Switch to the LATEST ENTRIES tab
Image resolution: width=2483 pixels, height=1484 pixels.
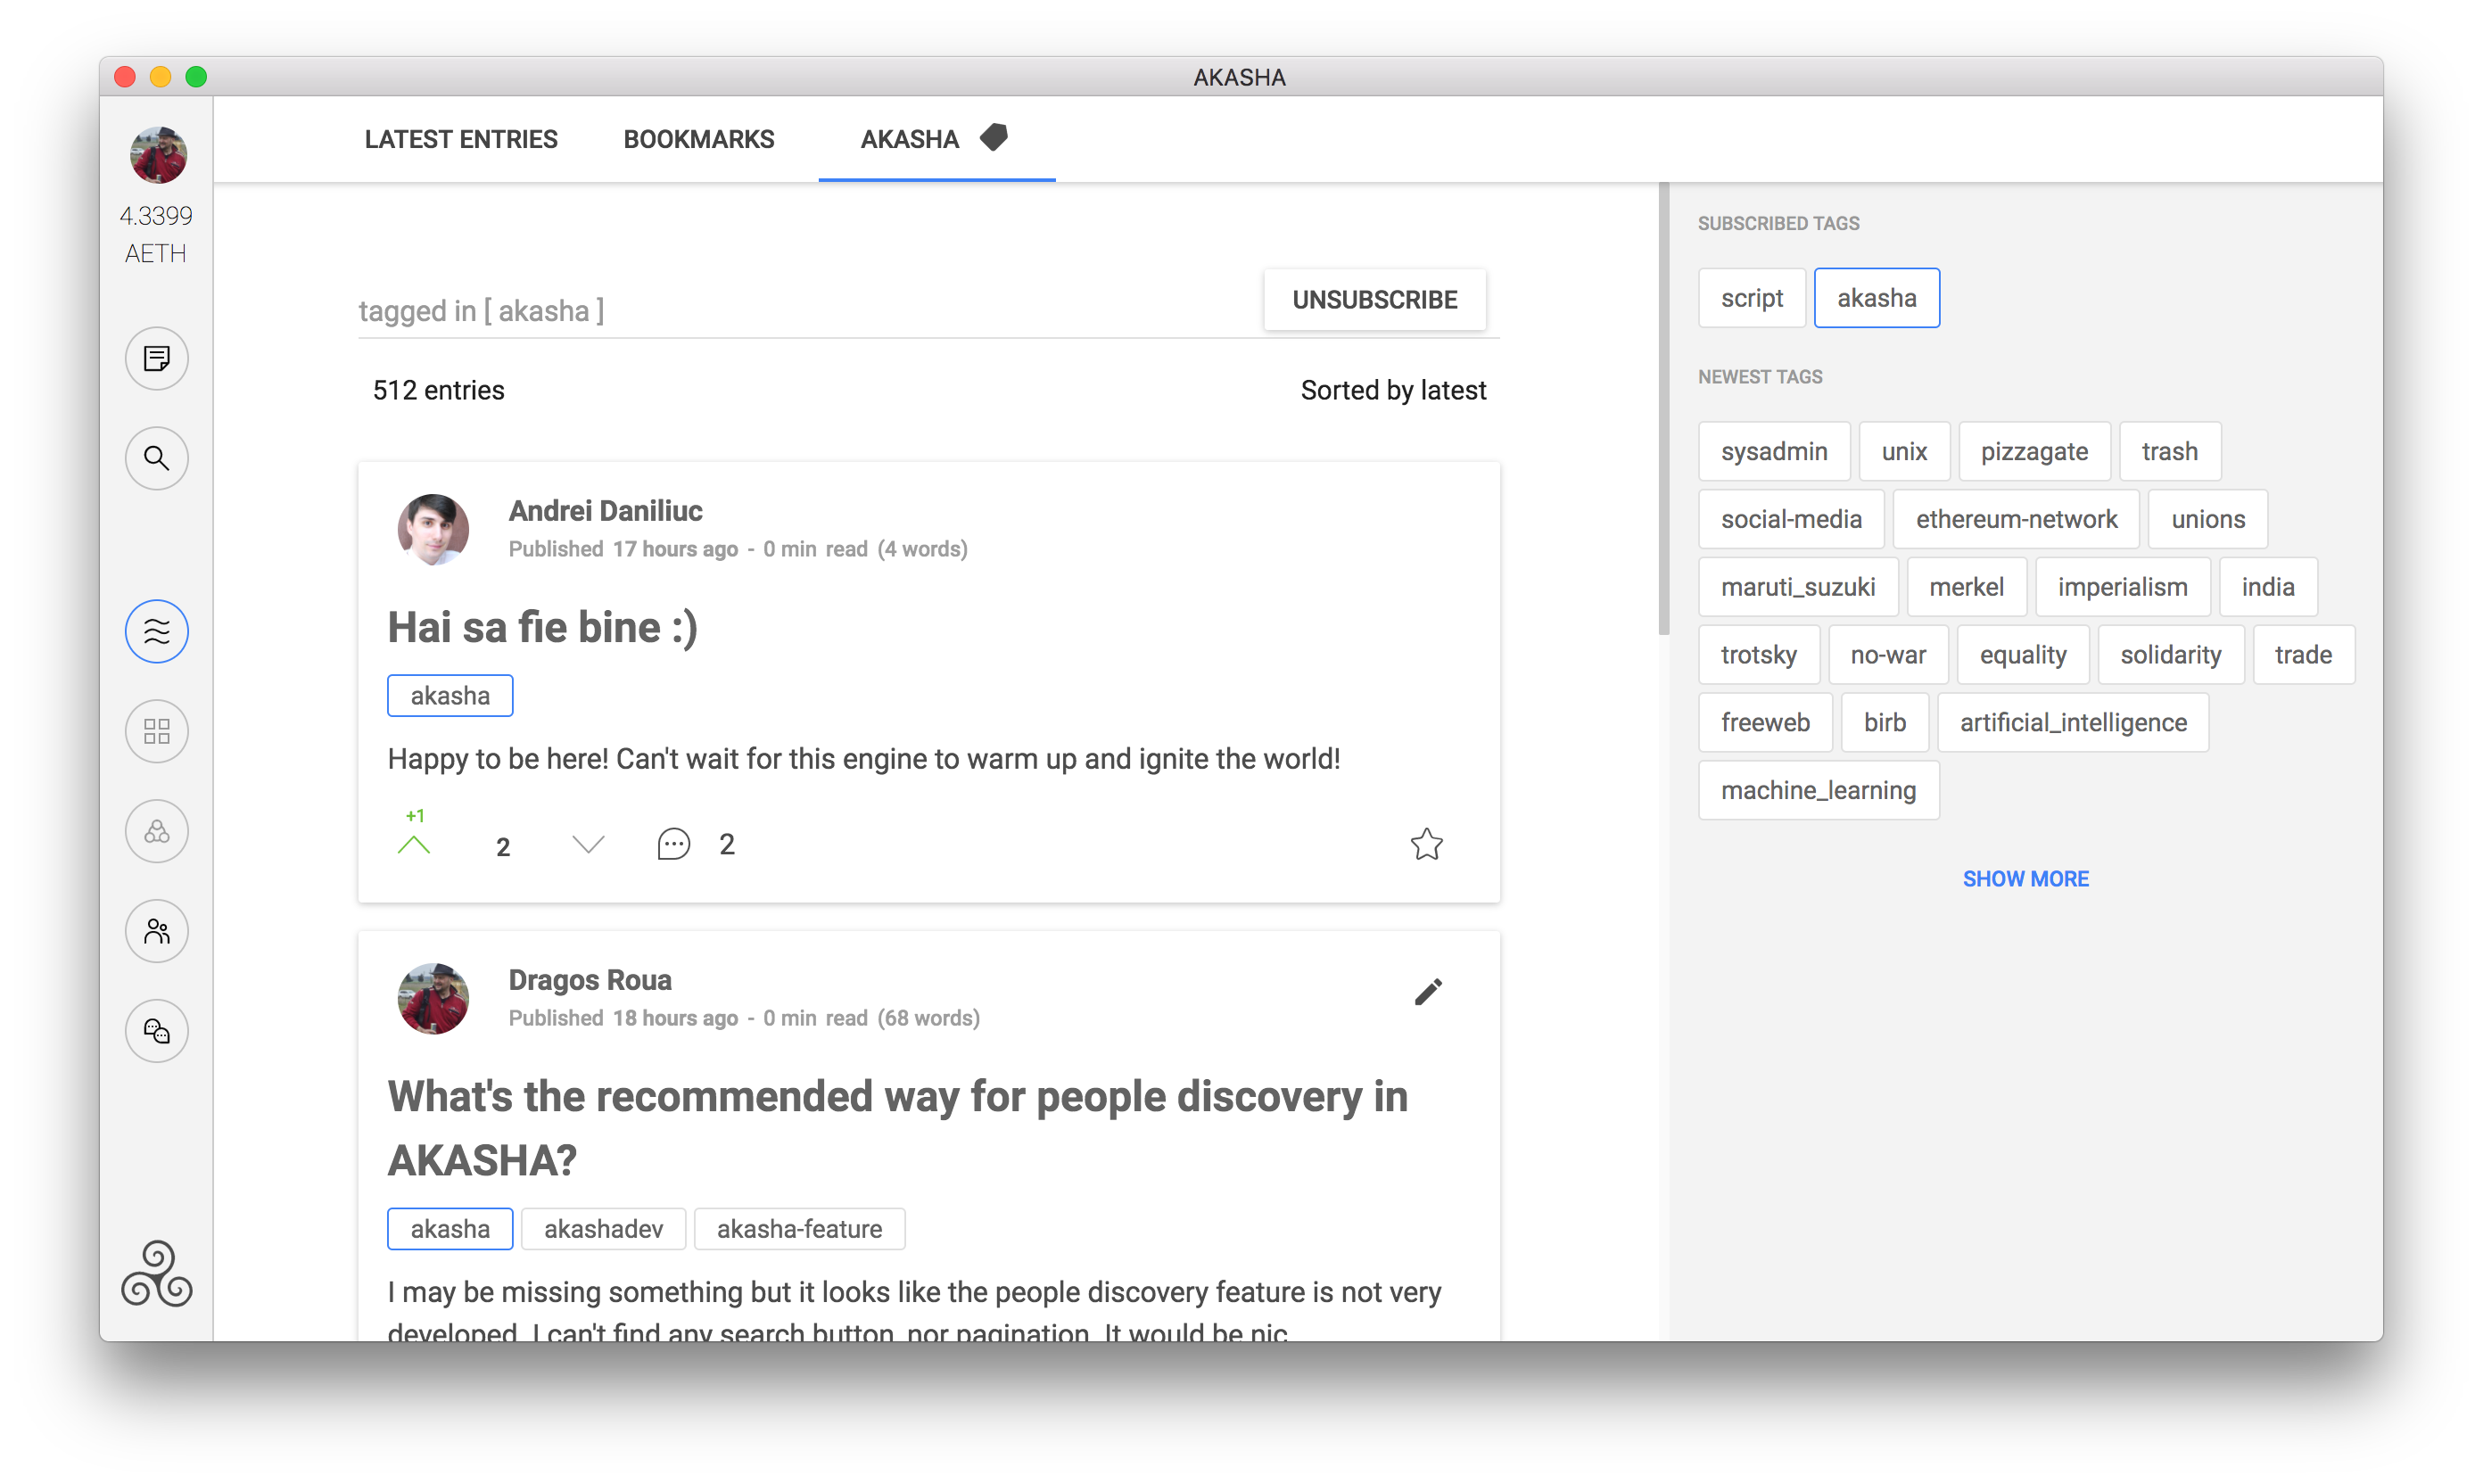point(461,139)
